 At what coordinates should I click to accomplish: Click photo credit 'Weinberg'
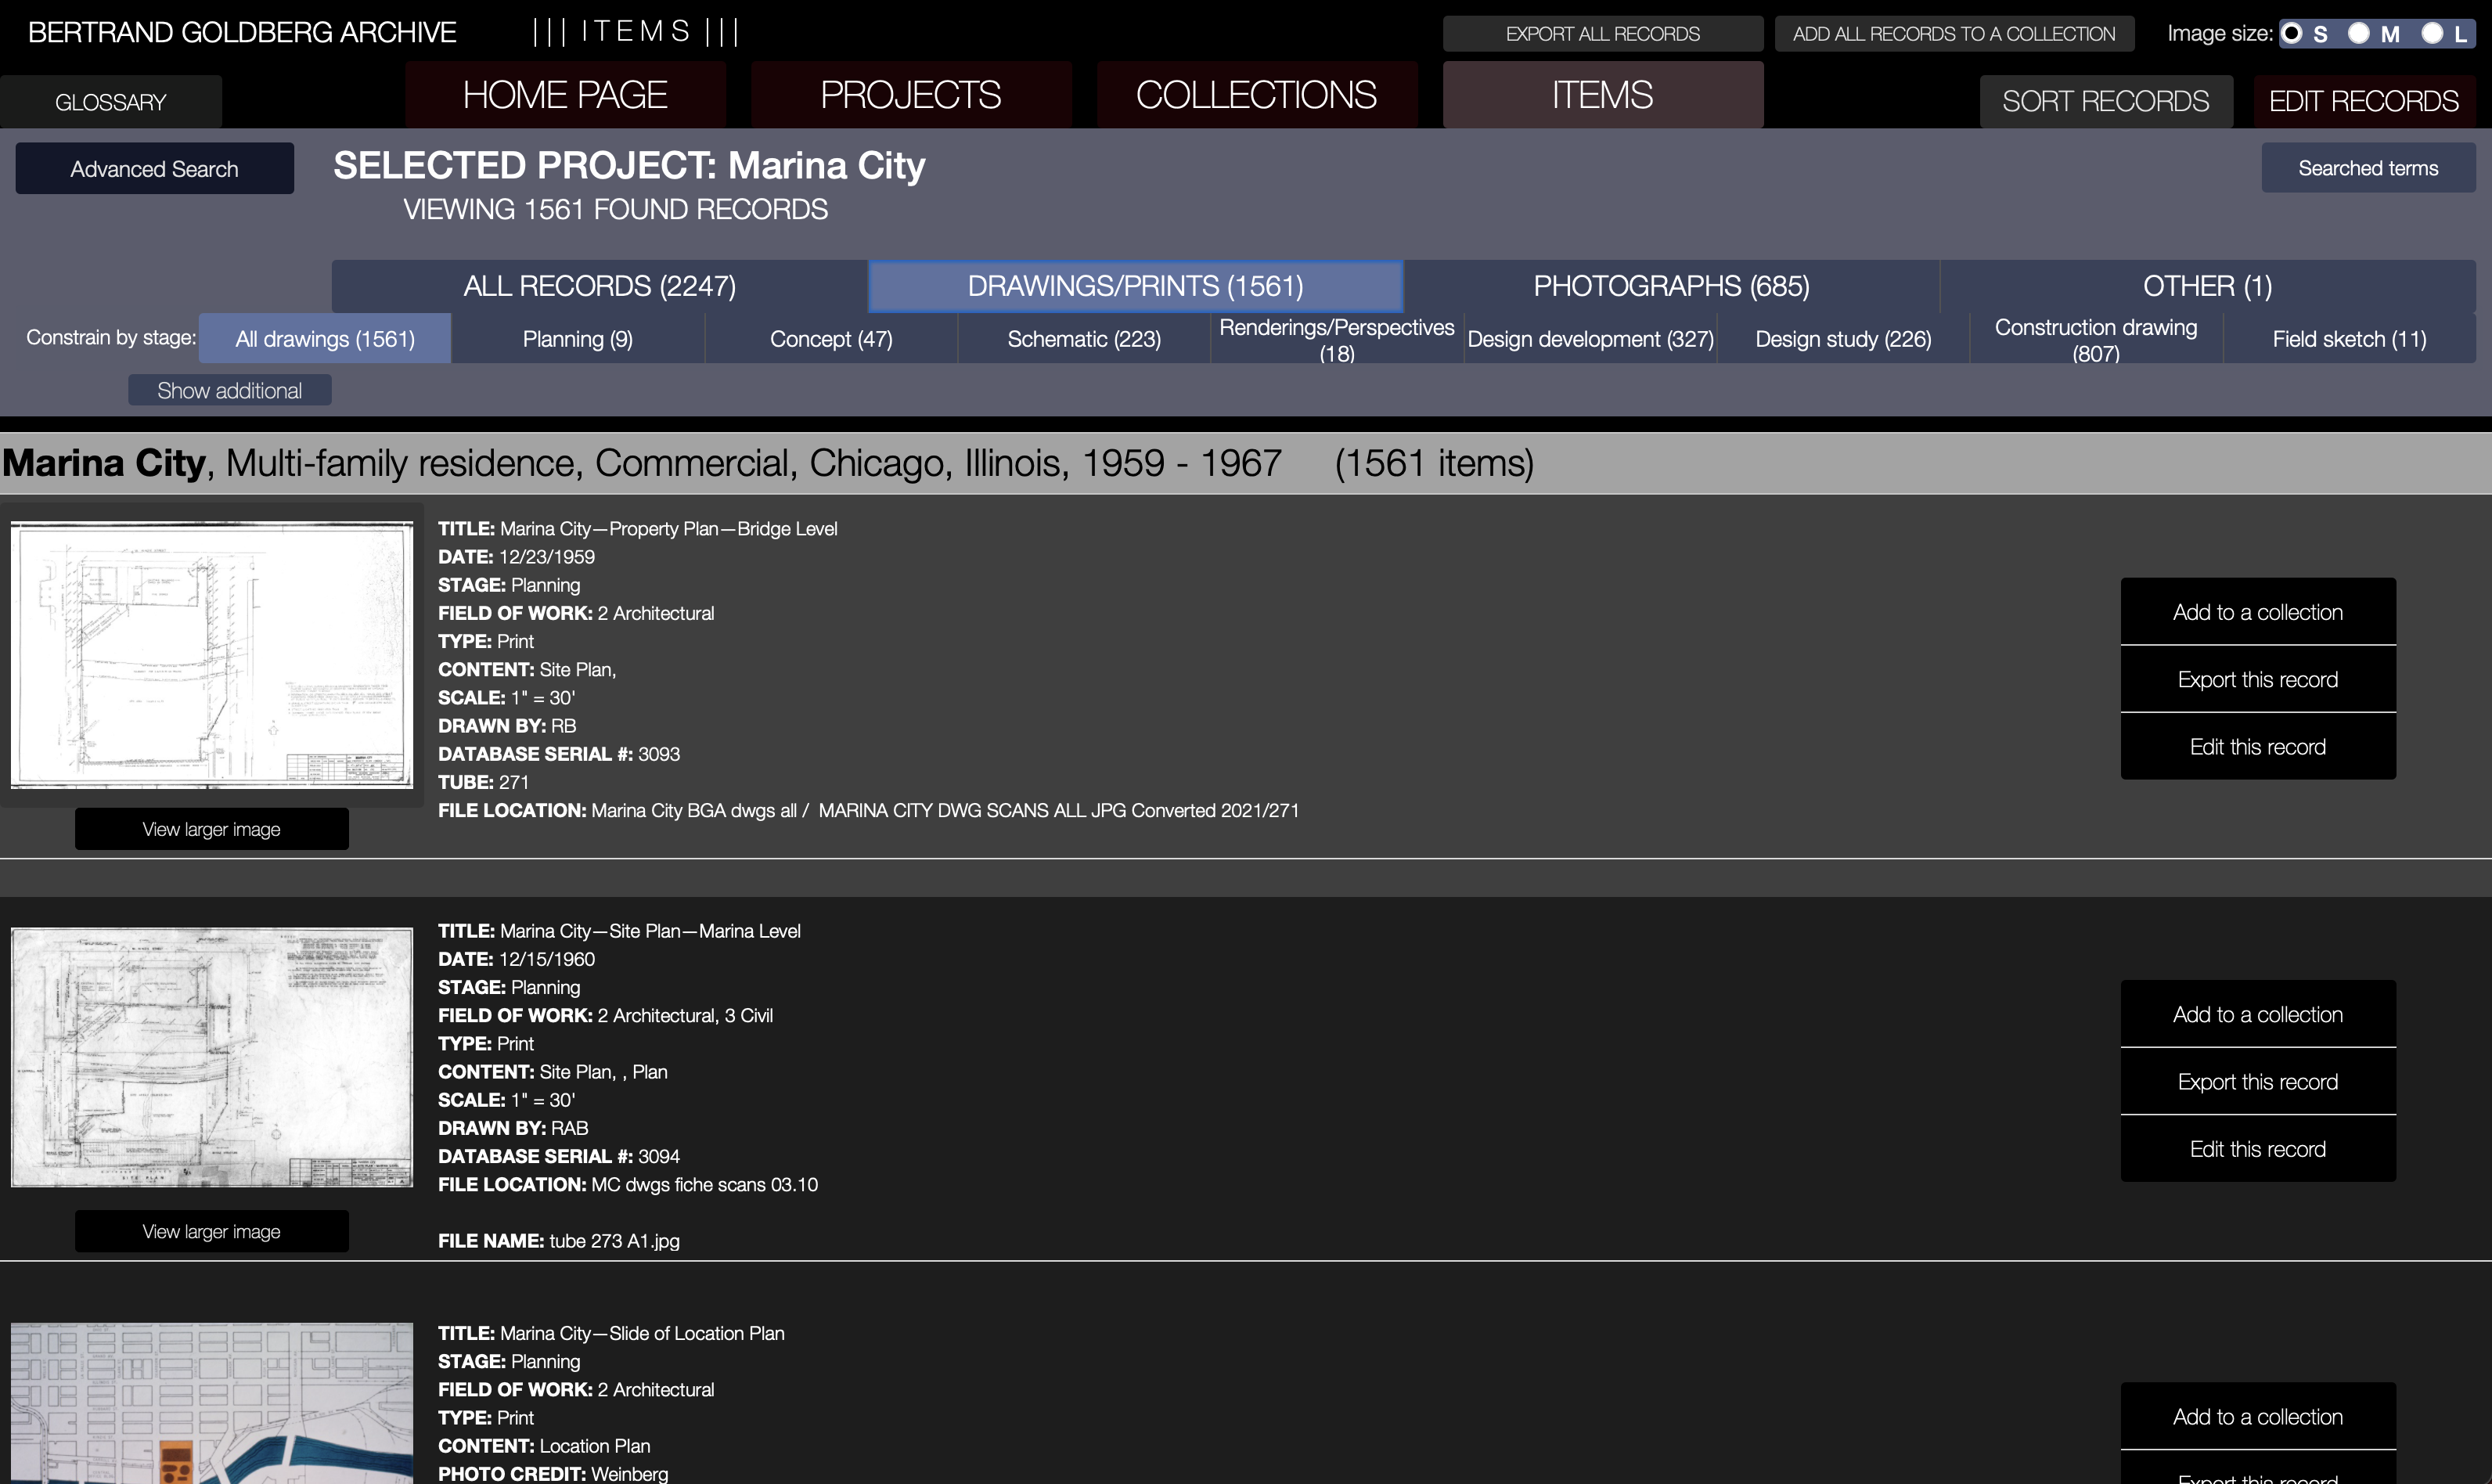pyautogui.click(x=629, y=1474)
